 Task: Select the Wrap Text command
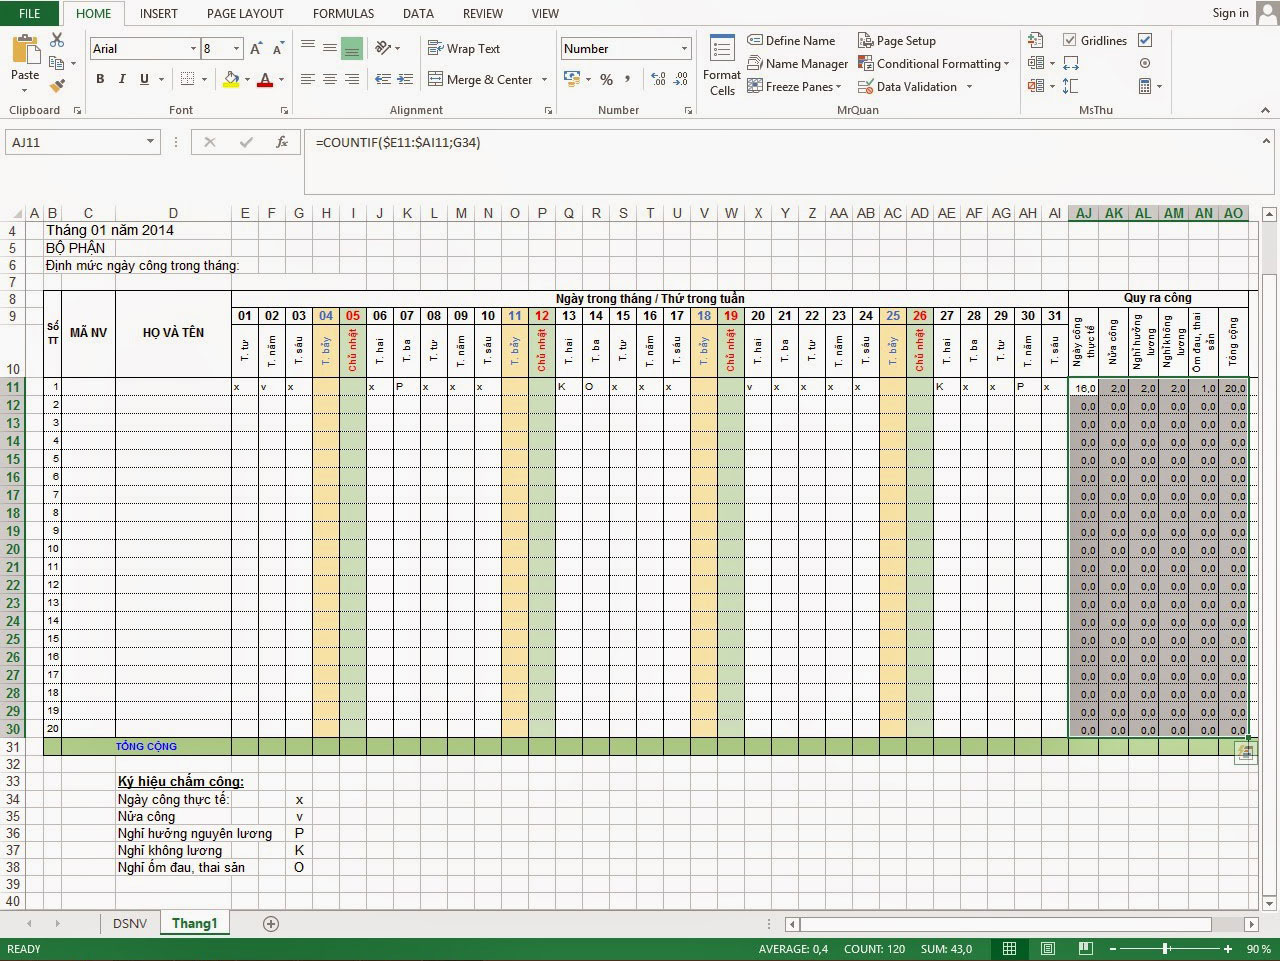pyautogui.click(x=464, y=48)
